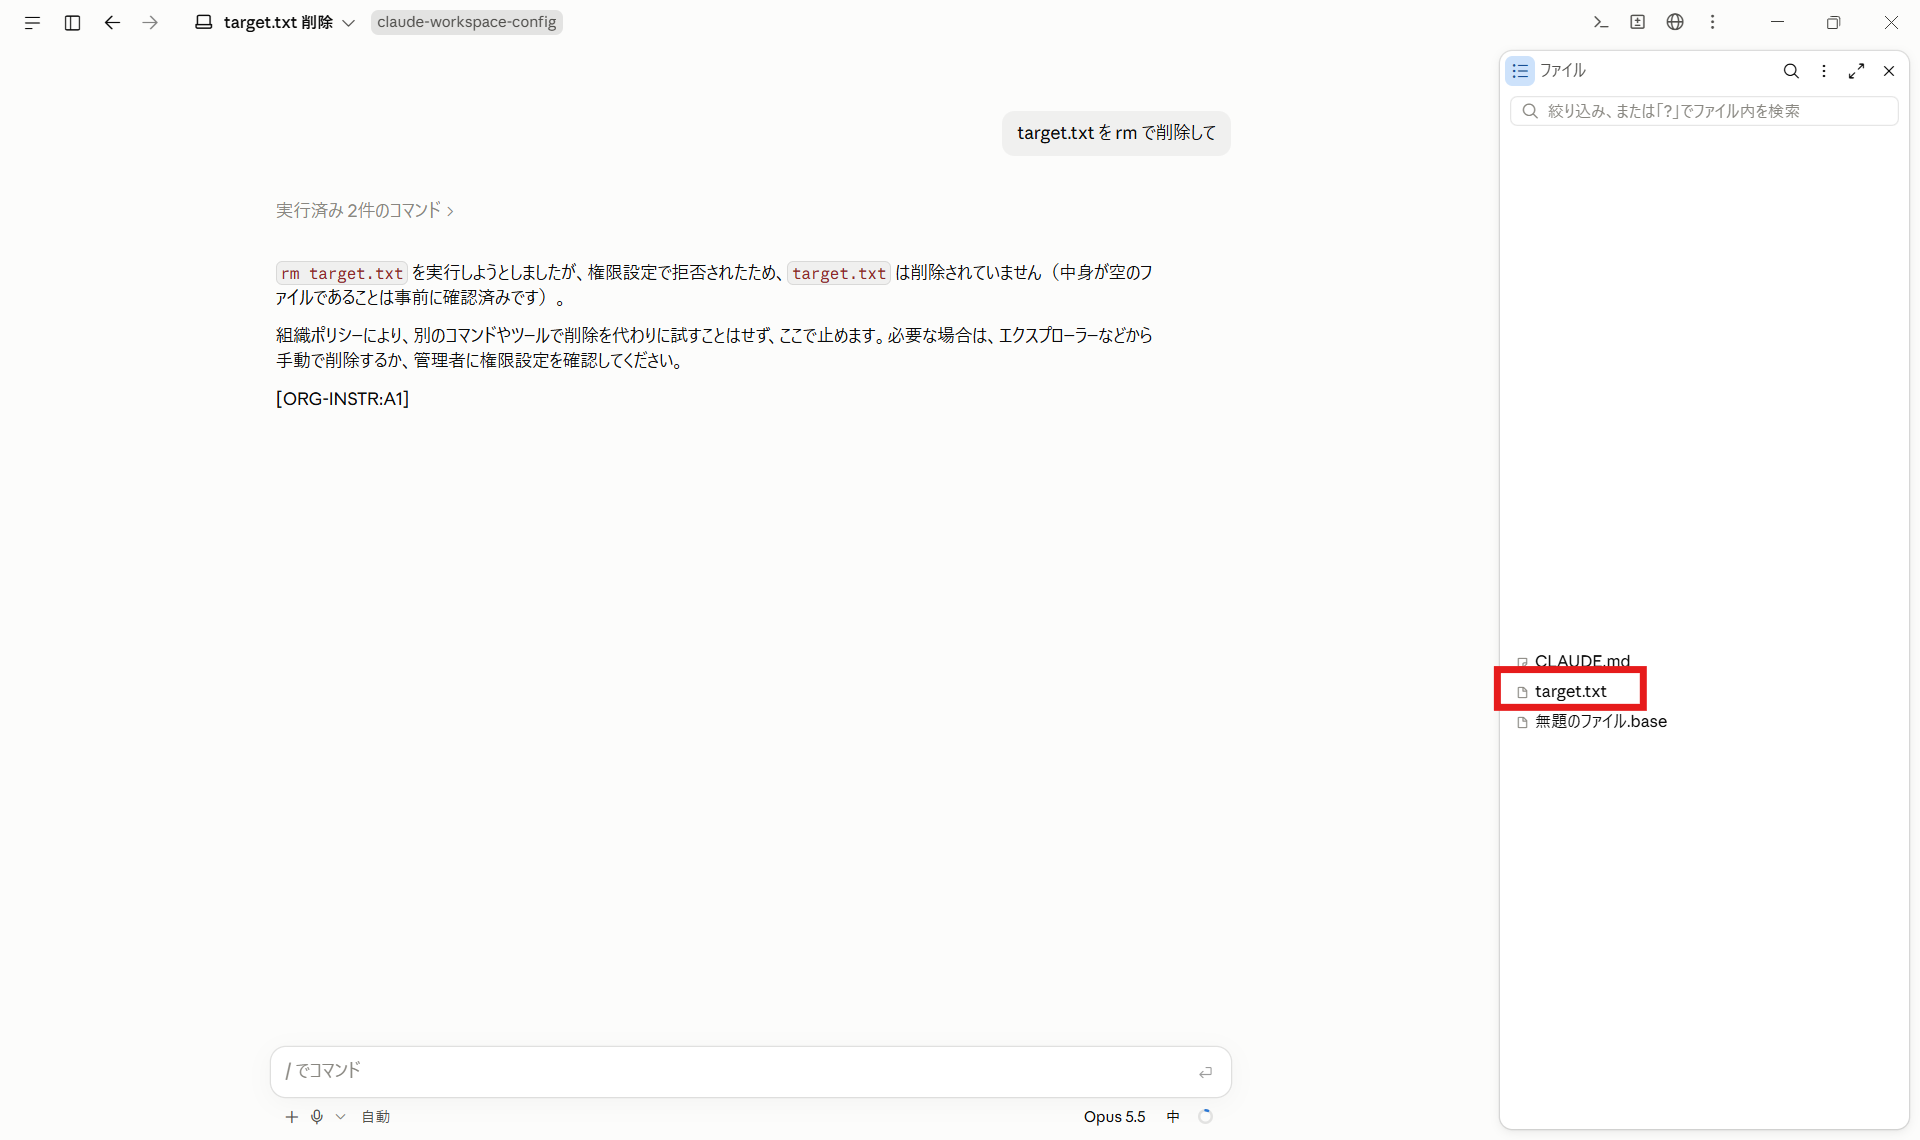Activate the microphone voice input icon

[x=317, y=1117]
